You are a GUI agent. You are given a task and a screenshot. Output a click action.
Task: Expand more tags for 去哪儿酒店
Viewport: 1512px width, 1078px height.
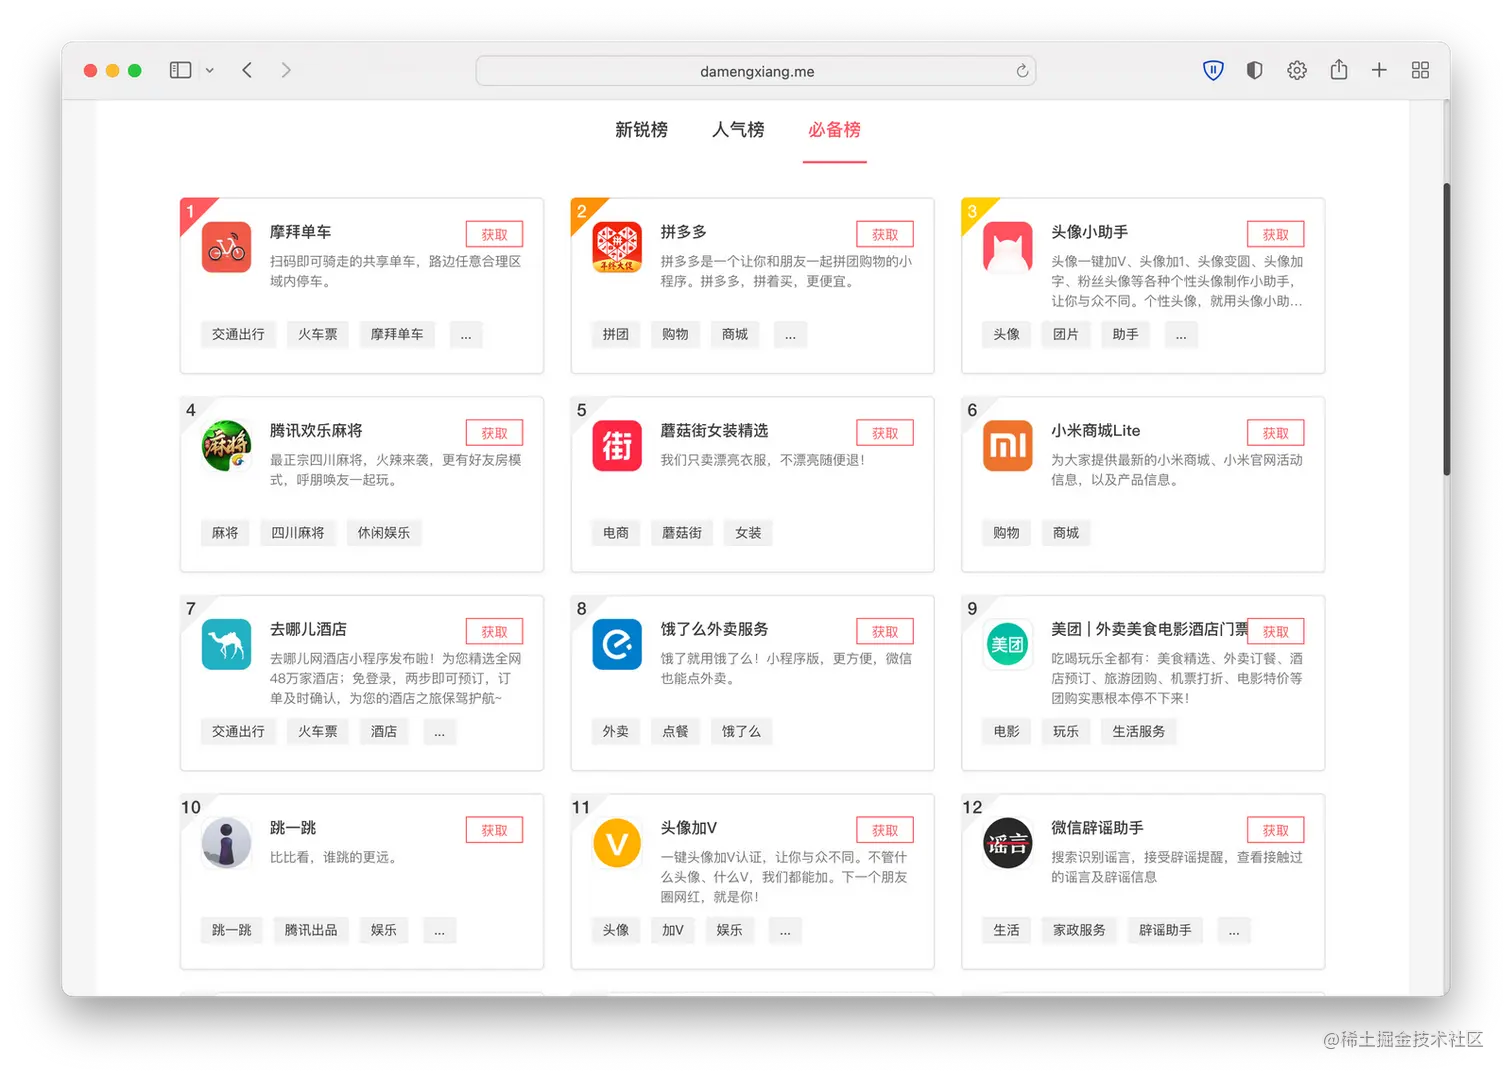(x=440, y=731)
